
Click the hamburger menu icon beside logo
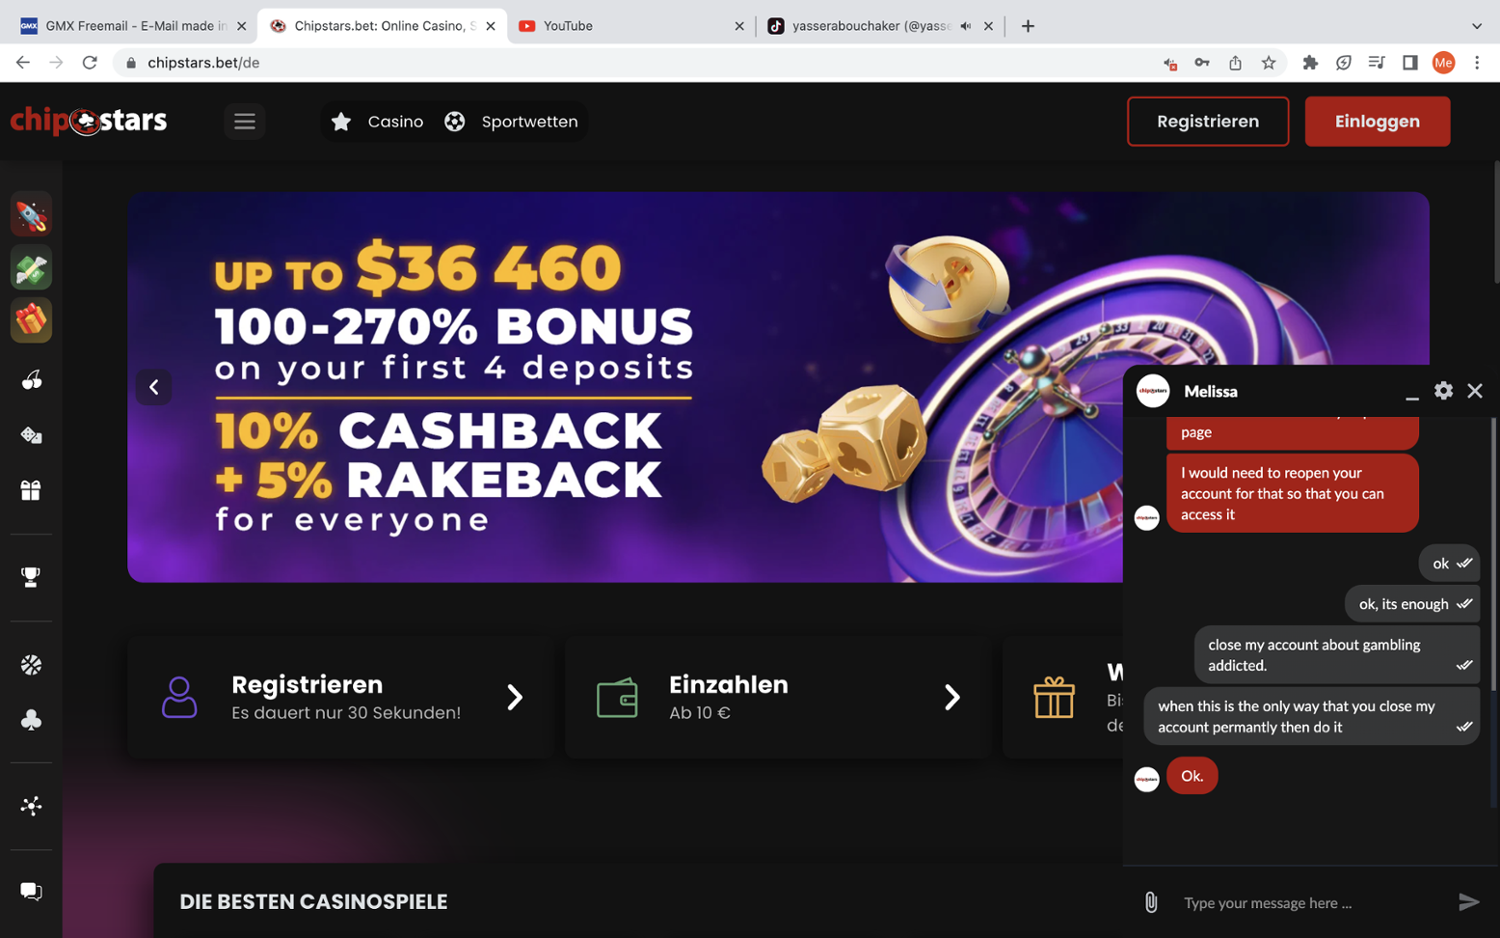click(x=245, y=121)
